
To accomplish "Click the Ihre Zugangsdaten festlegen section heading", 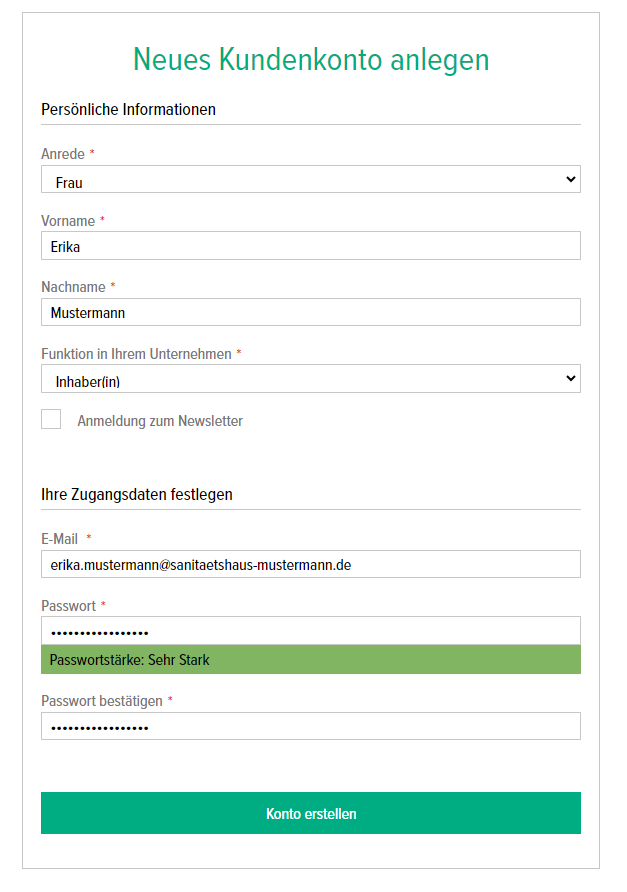I will coord(137,494).
